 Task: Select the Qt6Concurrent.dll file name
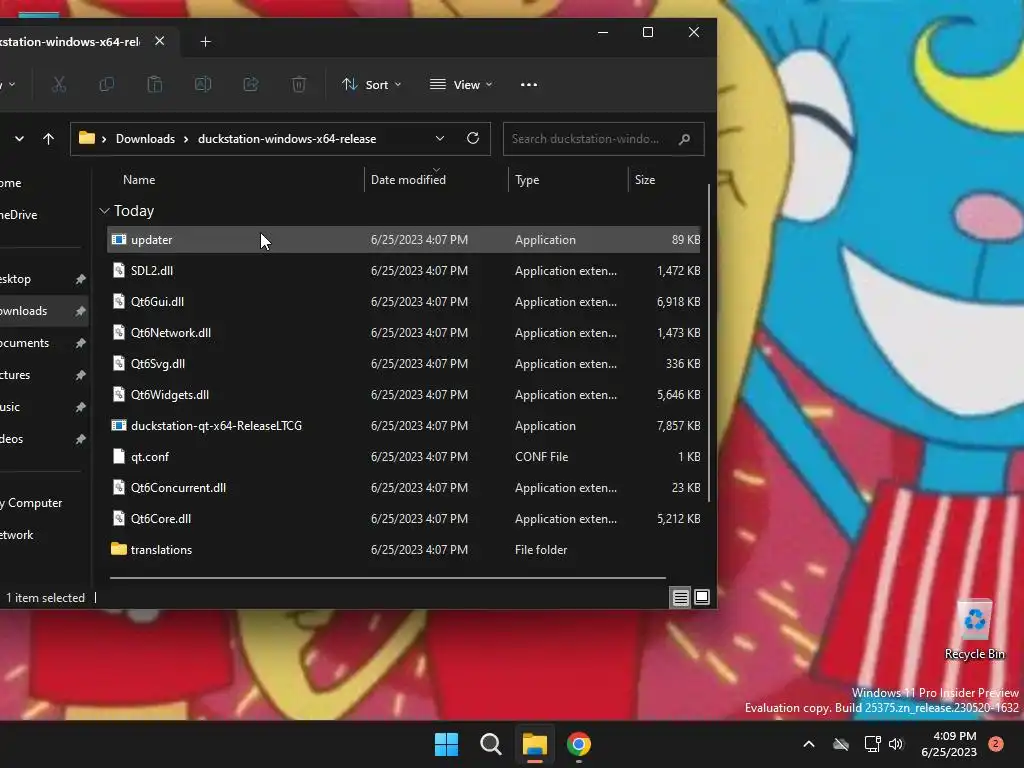coord(178,488)
